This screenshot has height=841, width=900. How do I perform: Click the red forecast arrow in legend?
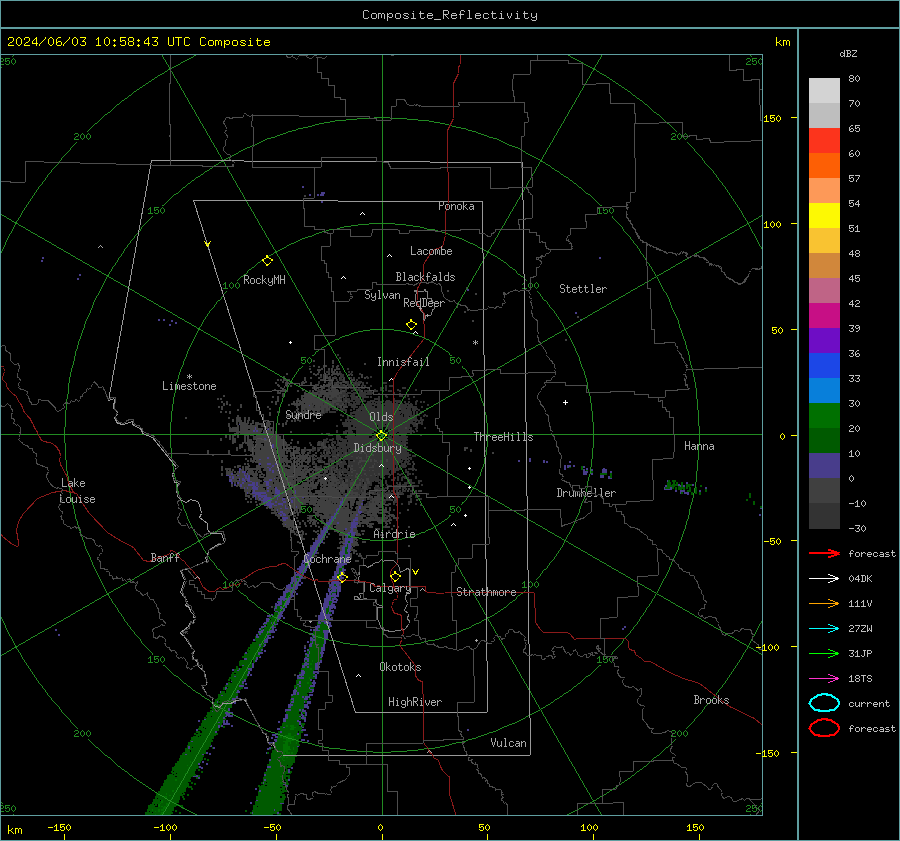pos(824,553)
